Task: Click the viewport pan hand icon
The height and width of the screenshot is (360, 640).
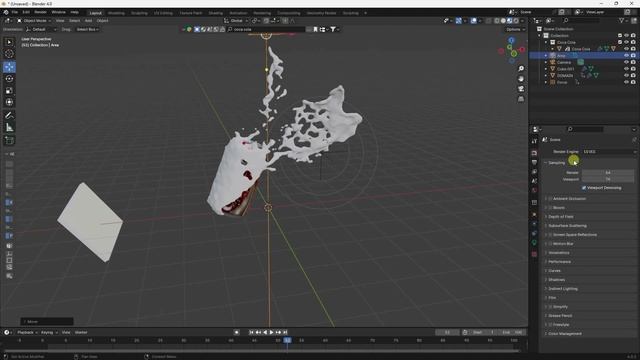Action: click(521, 79)
